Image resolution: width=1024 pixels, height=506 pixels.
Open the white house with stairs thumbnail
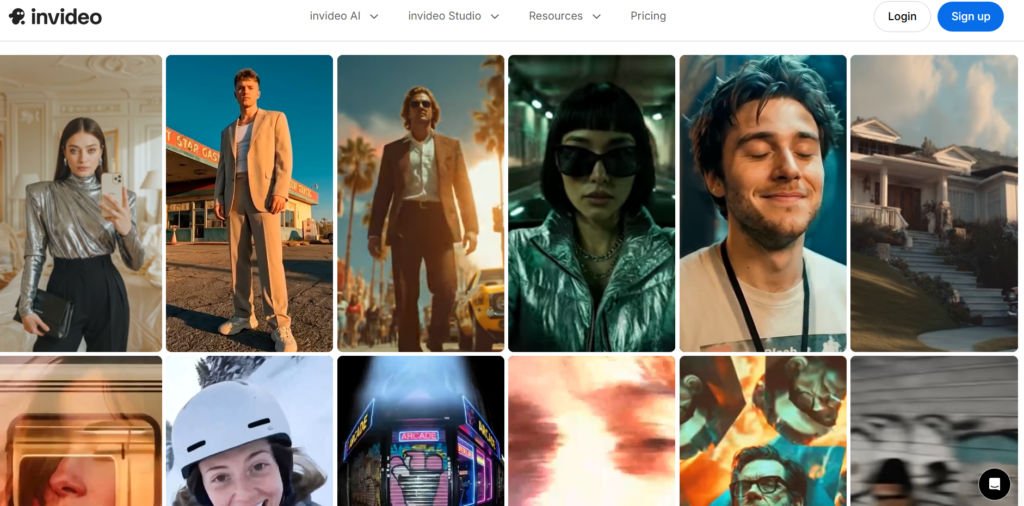(934, 203)
